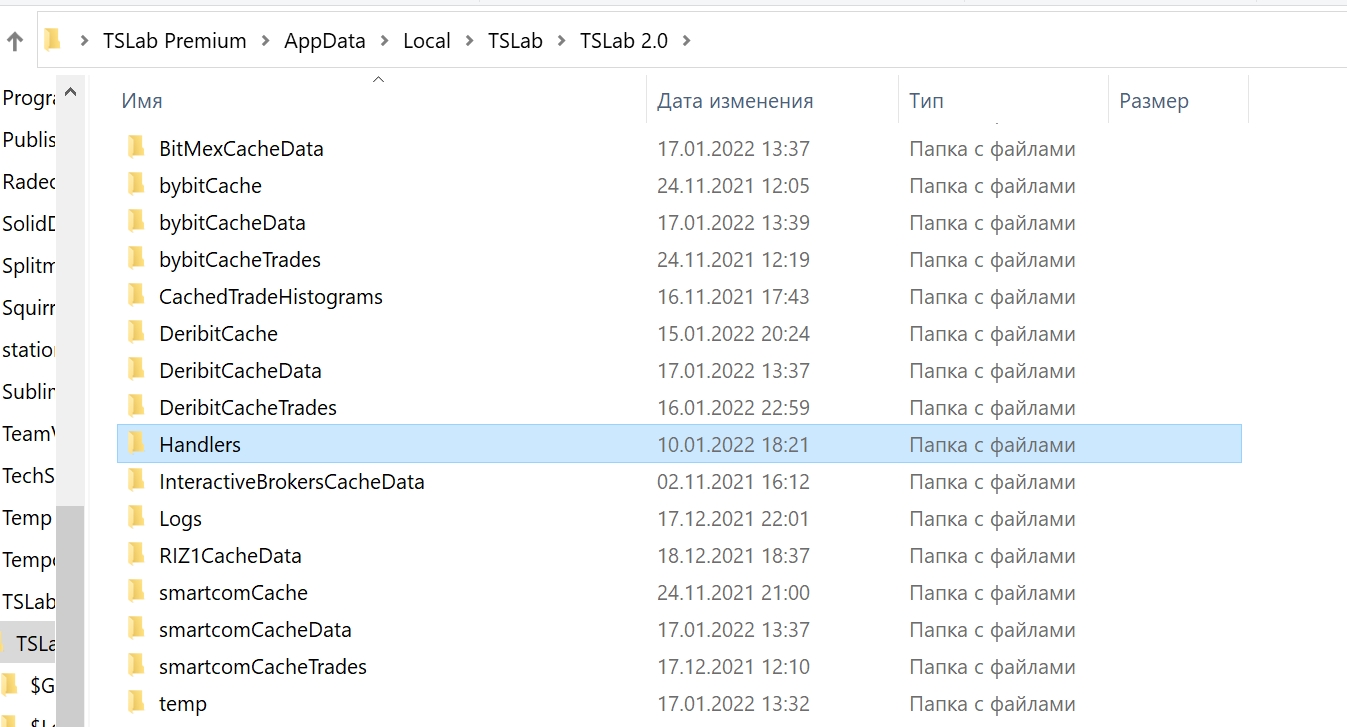This screenshot has height=727, width=1347.
Task: Click Handlers folder name
Action: [200, 445]
